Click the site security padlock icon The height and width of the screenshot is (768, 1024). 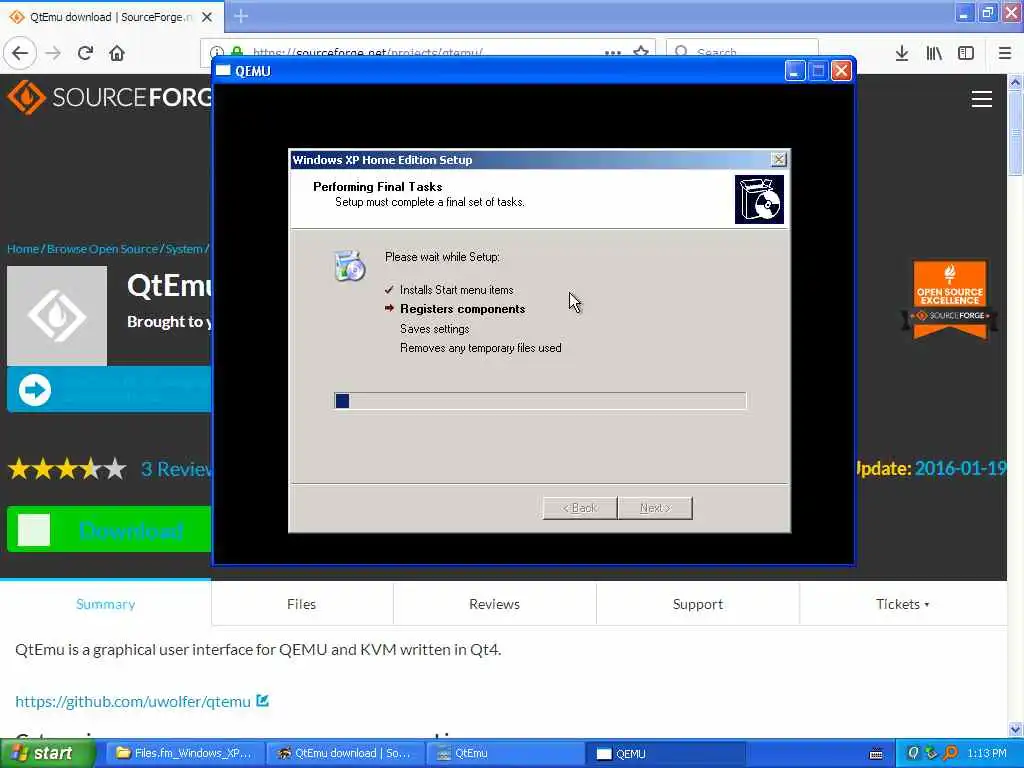(237, 52)
